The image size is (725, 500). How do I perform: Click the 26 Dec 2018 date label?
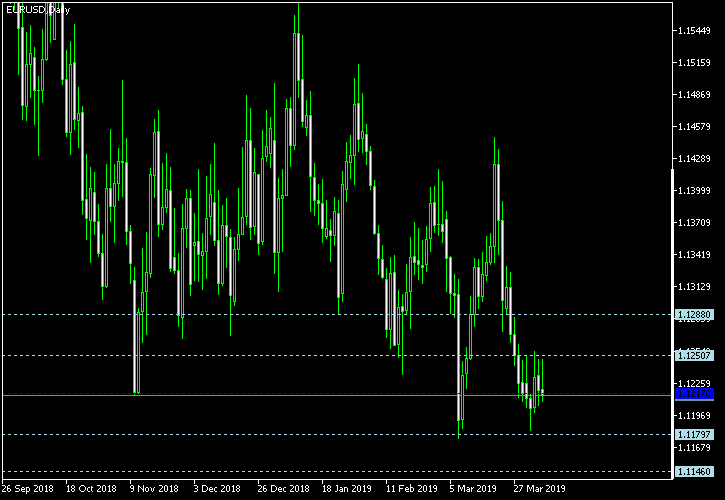coord(283,488)
